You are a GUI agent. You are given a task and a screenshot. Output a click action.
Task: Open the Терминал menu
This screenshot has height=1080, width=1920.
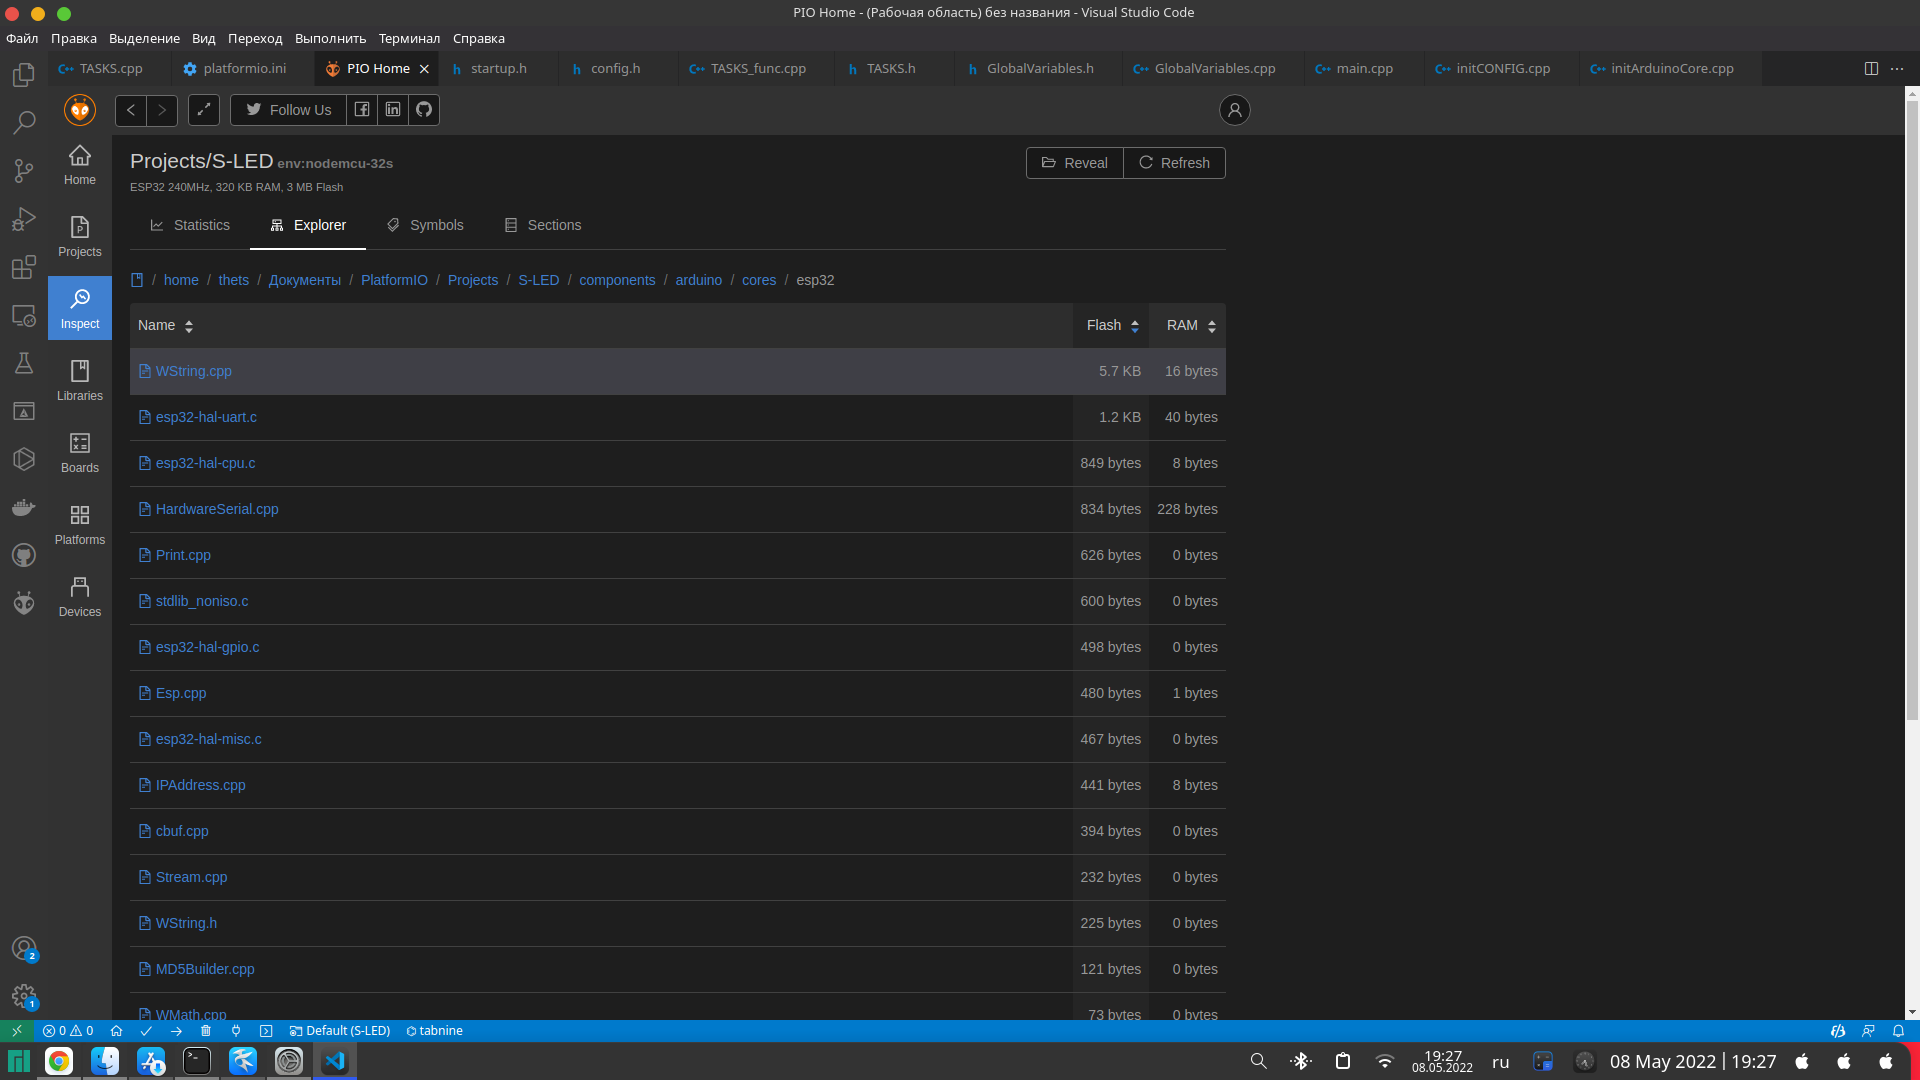pyautogui.click(x=409, y=38)
